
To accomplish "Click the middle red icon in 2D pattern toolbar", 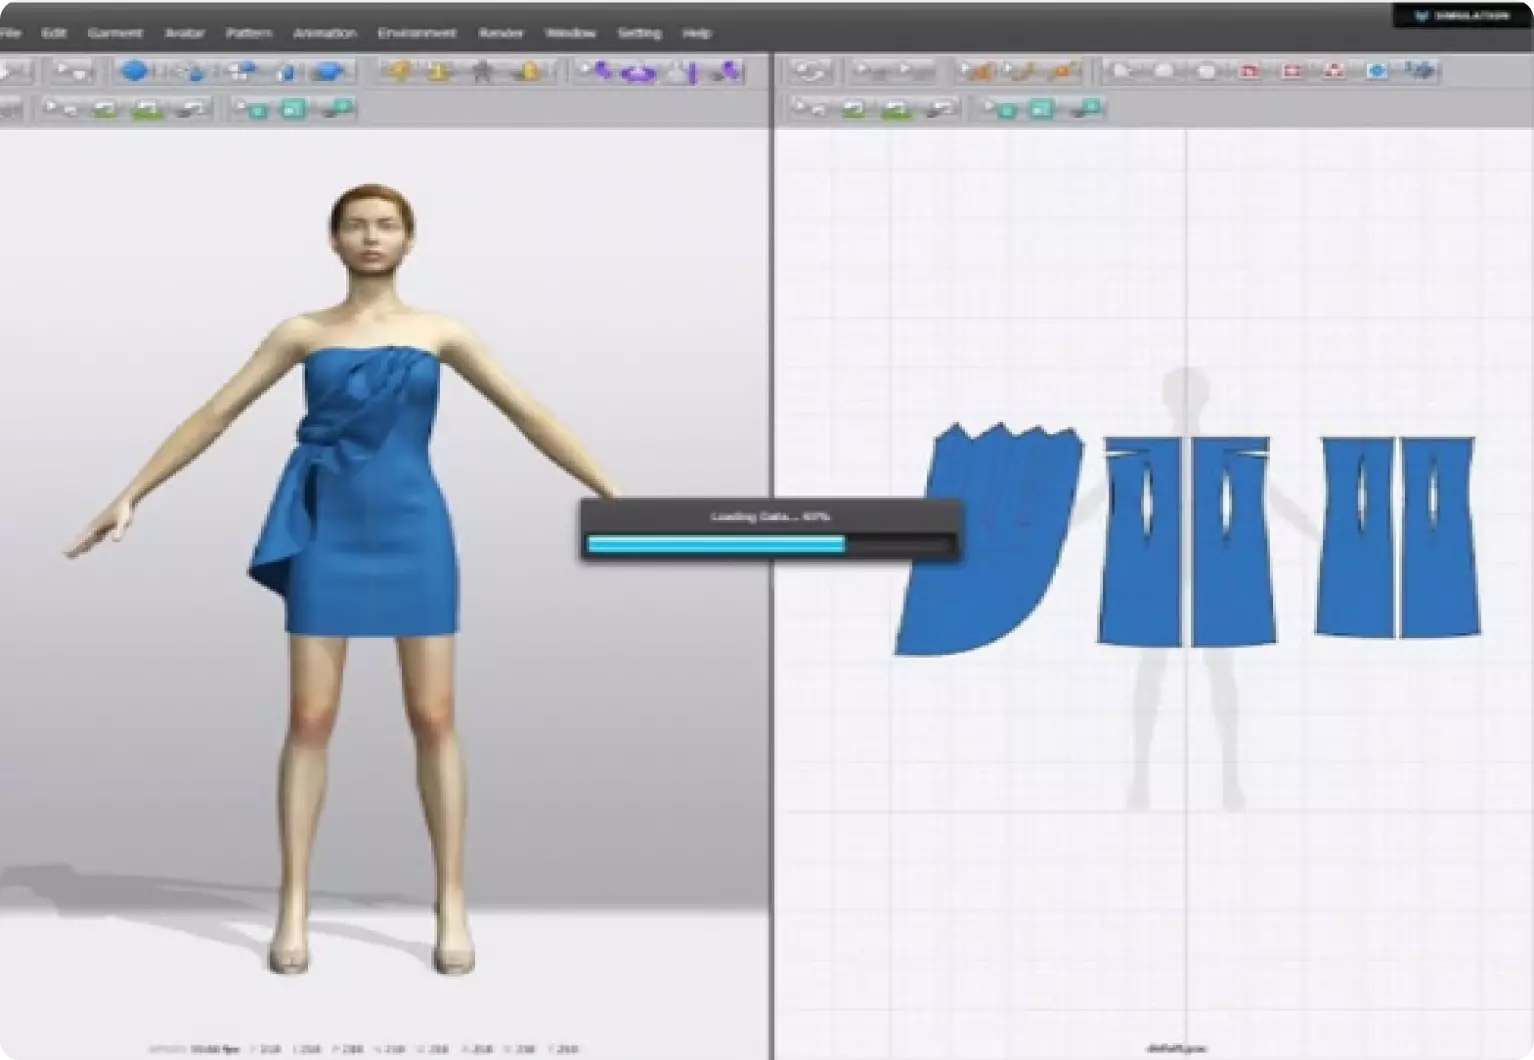I will tap(1292, 71).
